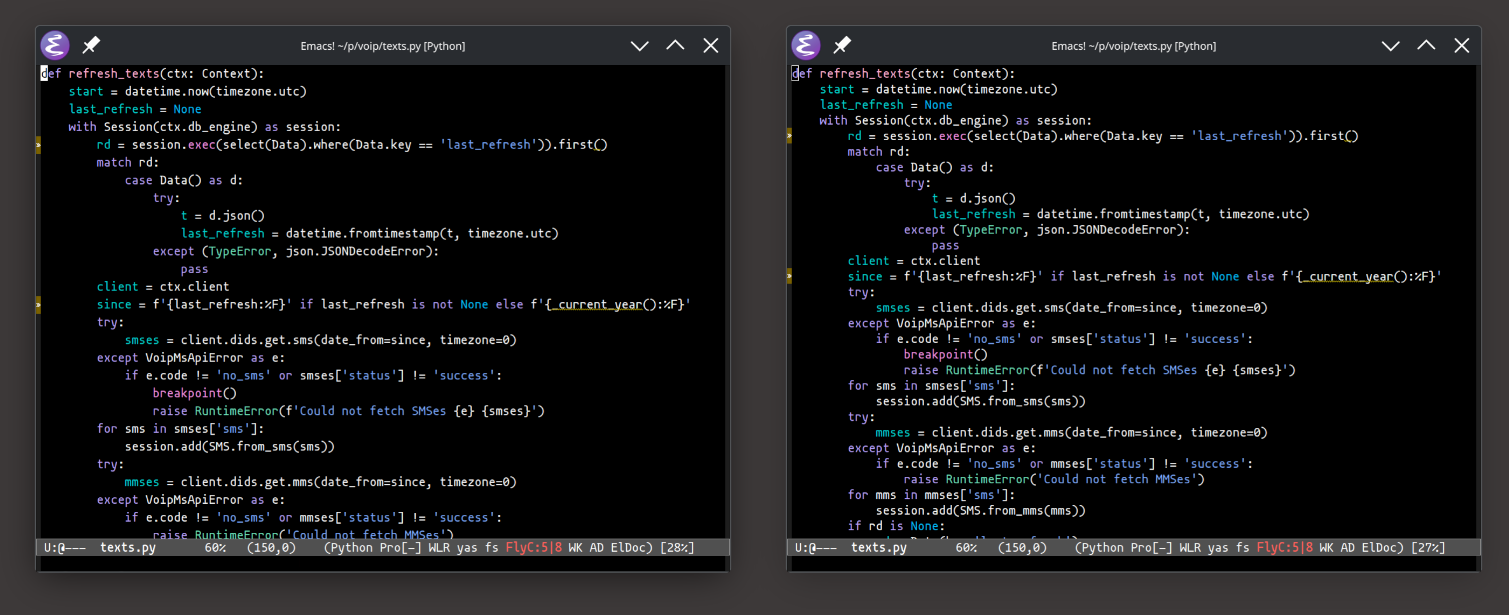Click 'AD' indicator in left mode line
Image resolution: width=1509 pixels, height=615 pixels.
pos(597,548)
